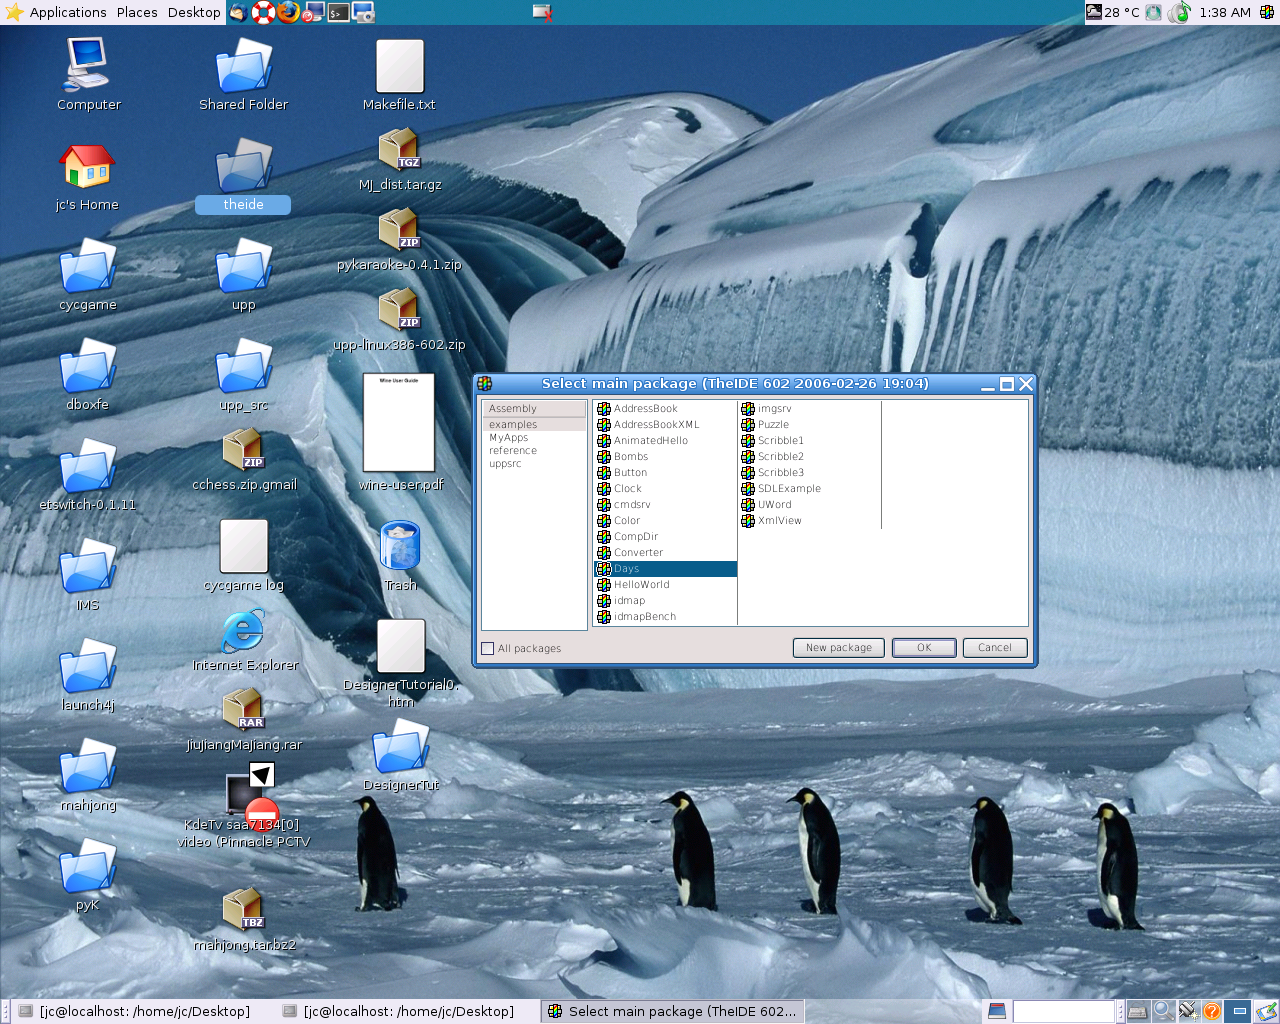This screenshot has height=1024, width=1280.
Task: Click the text input field in bottom panel
Action: 1063,1011
